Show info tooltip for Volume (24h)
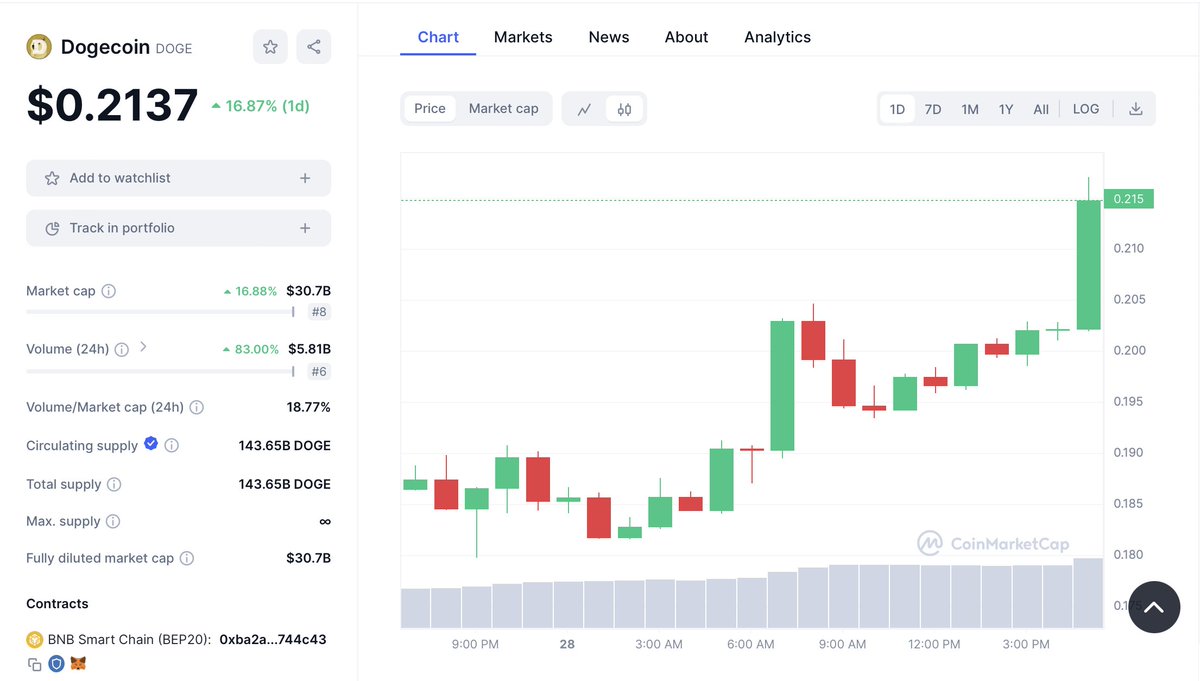1200x681 pixels. click(122, 349)
